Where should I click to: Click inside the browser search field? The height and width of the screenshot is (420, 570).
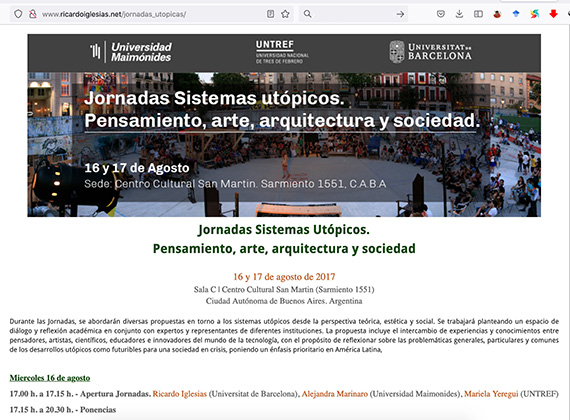point(353,14)
